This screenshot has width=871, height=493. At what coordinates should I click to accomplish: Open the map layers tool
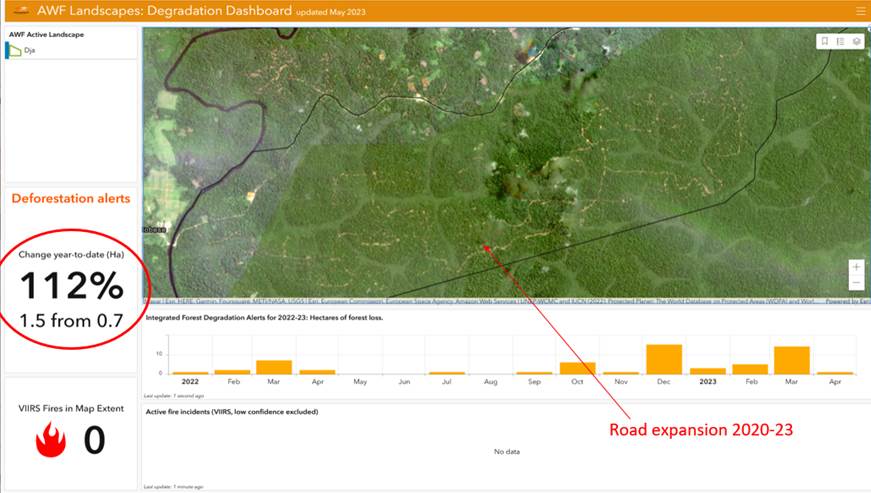tap(857, 41)
